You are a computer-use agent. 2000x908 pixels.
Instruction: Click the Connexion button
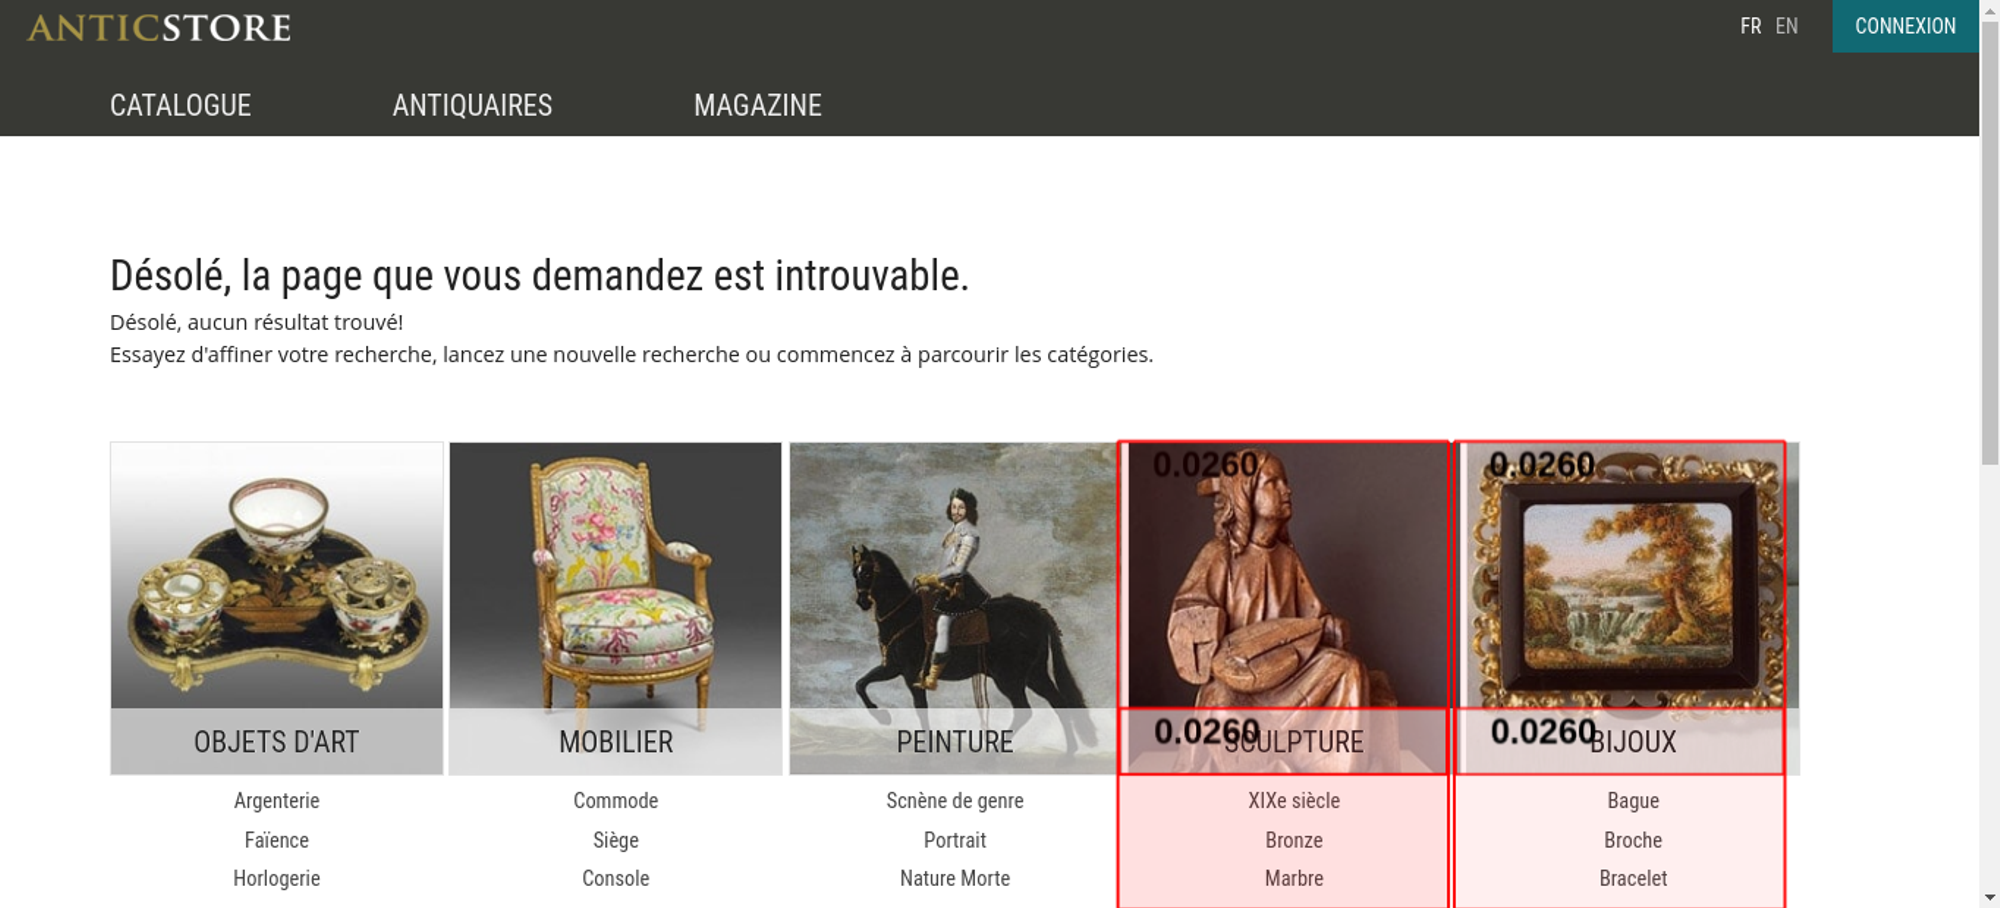(x=1905, y=26)
